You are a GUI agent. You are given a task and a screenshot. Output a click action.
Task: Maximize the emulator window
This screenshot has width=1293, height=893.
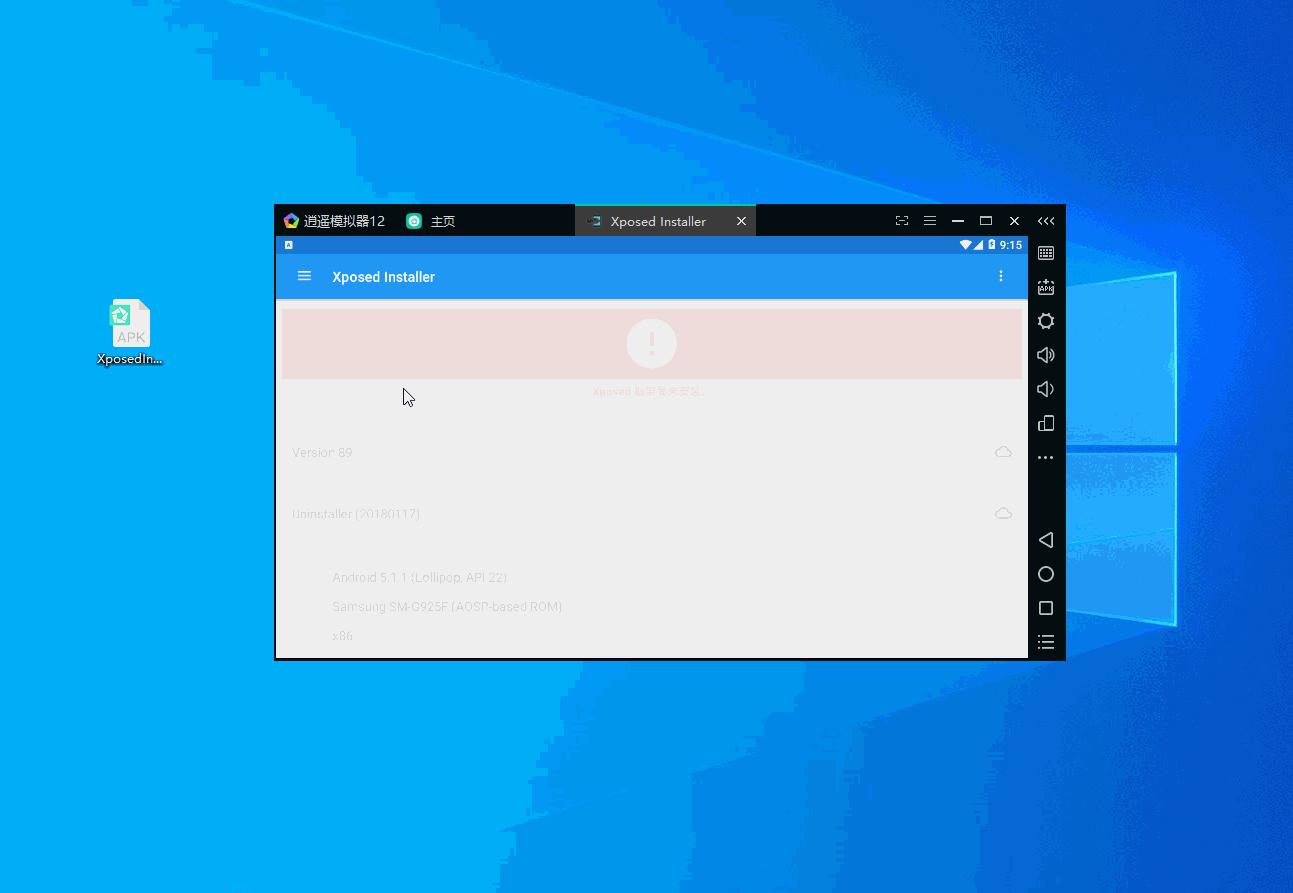tap(986, 221)
